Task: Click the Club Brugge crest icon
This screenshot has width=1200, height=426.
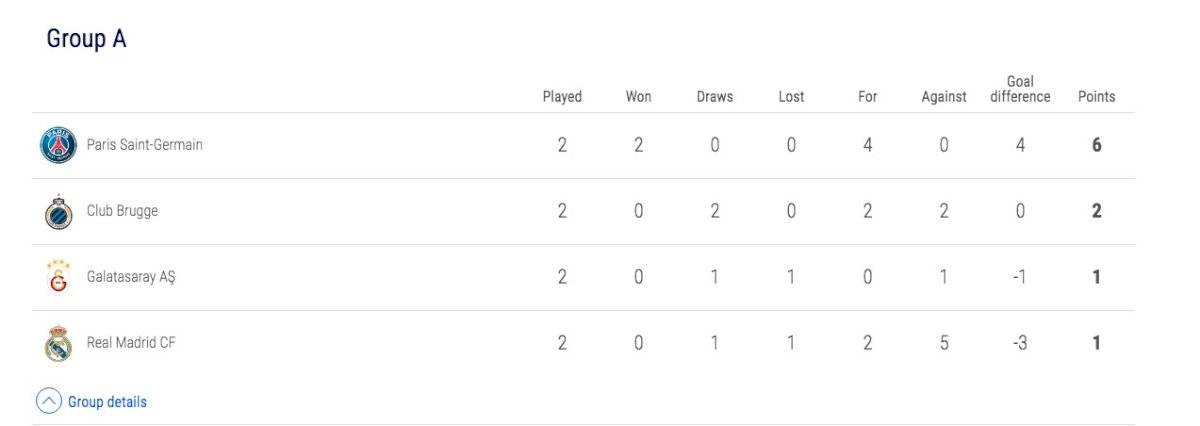Action: 58,212
